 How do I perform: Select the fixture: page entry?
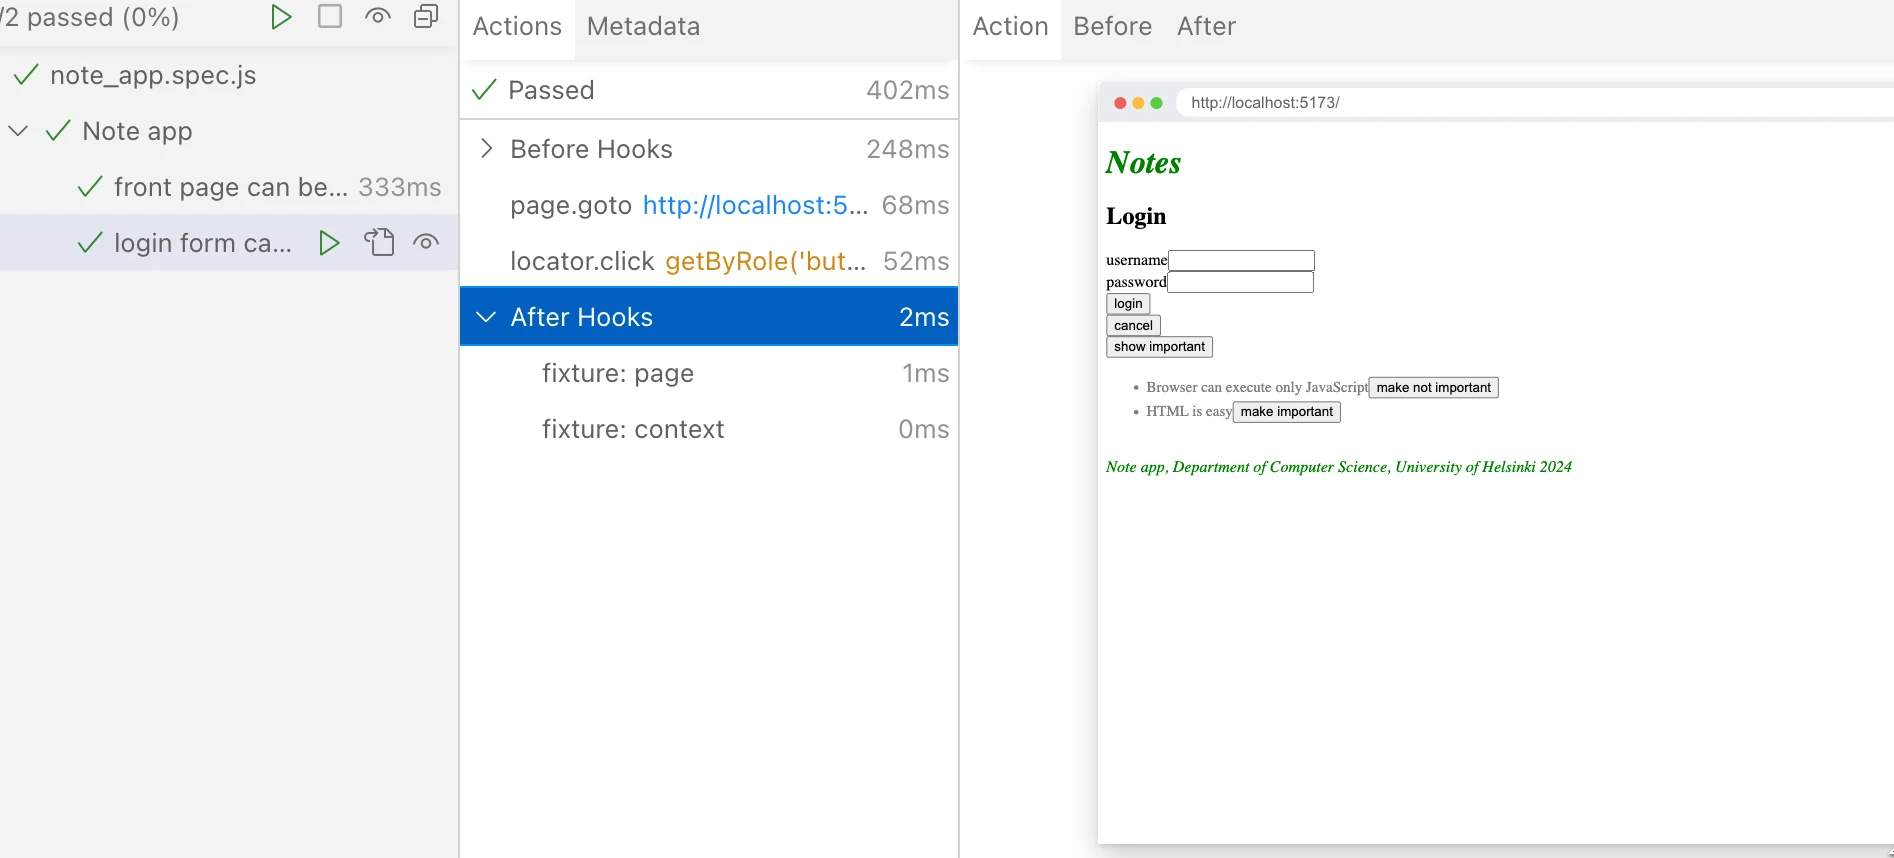(709, 373)
